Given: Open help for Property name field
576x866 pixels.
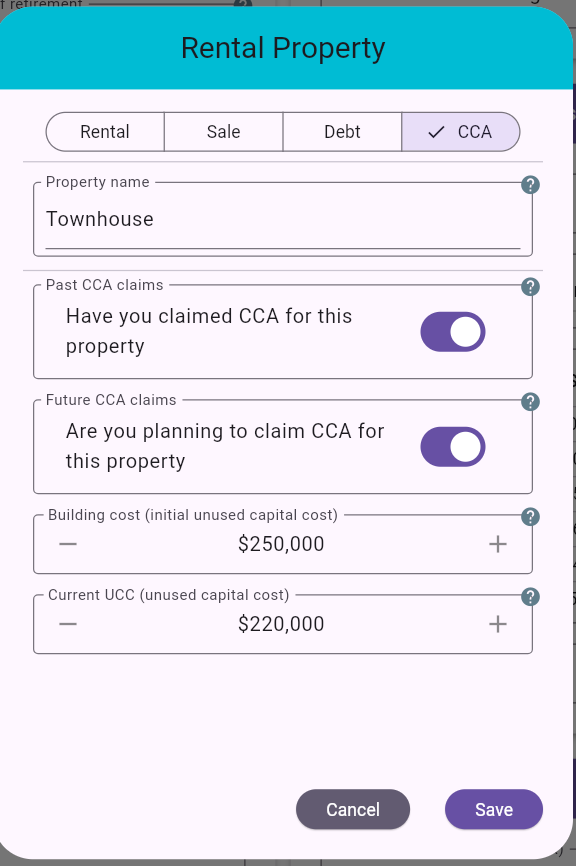Looking at the screenshot, I should tap(530, 185).
